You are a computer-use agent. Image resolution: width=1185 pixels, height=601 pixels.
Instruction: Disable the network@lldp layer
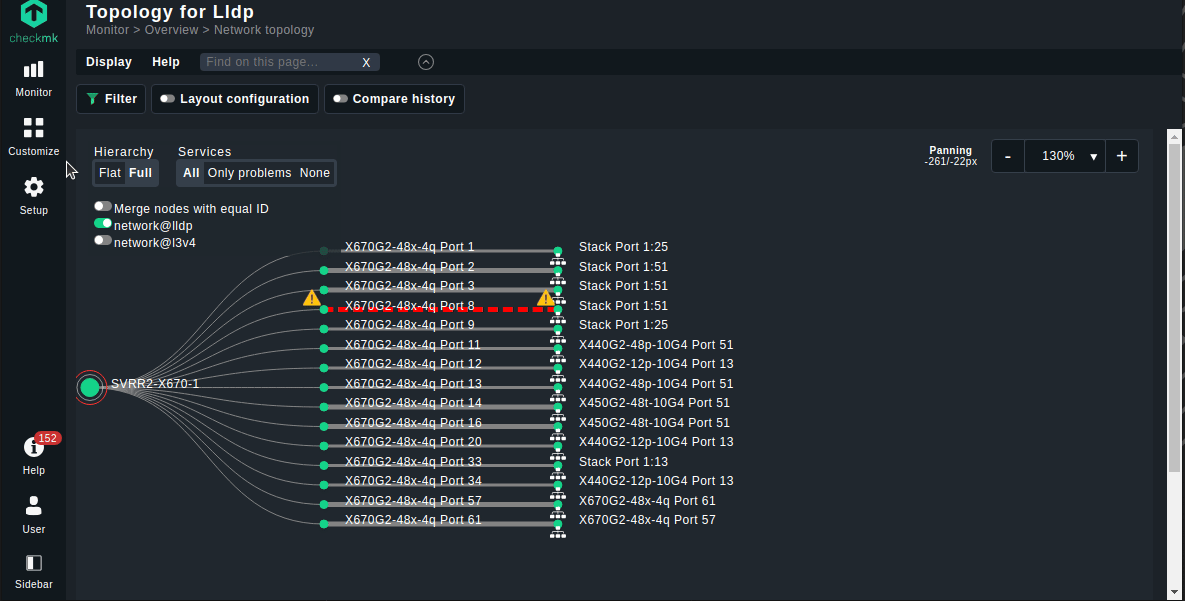pyautogui.click(x=103, y=224)
